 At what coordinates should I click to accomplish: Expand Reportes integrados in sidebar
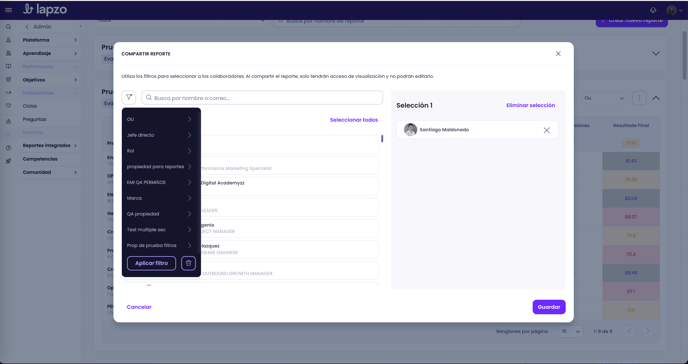[x=50, y=145]
